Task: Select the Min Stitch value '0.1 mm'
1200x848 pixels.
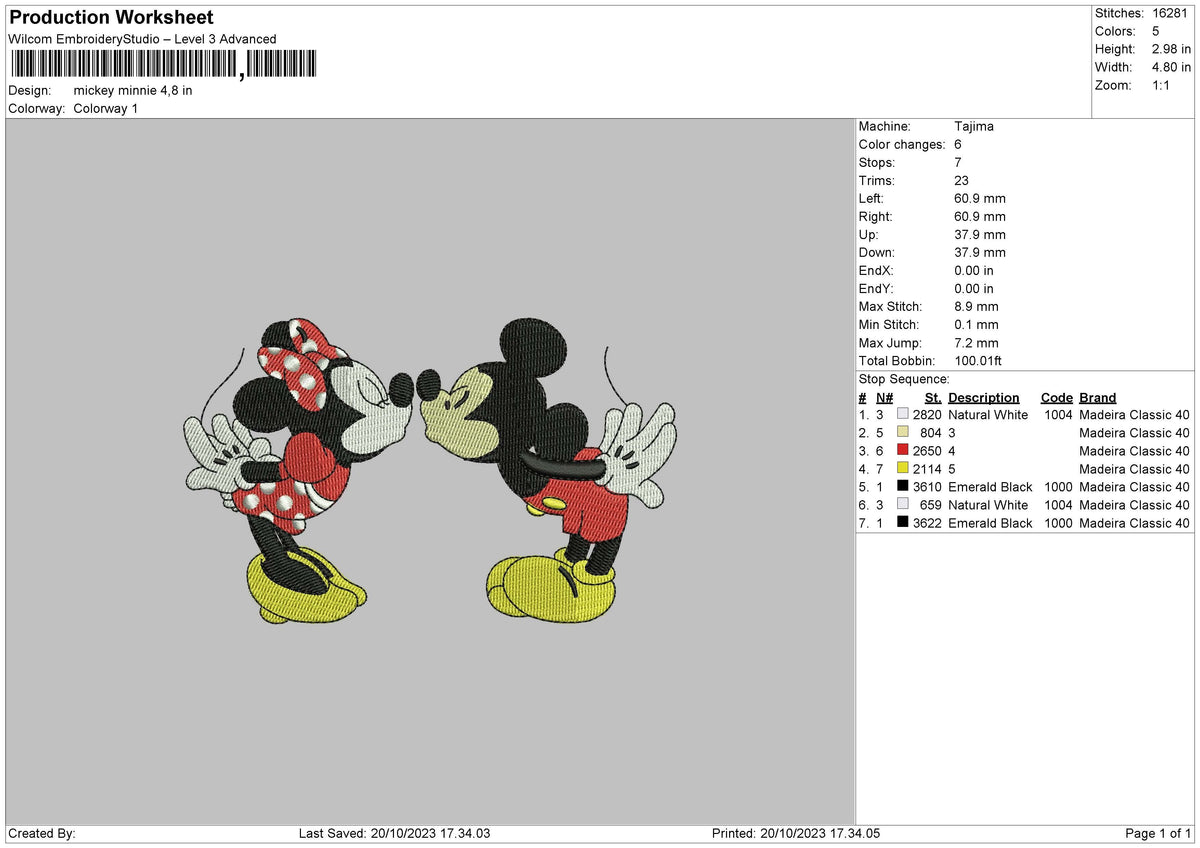Action: click(x=977, y=325)
